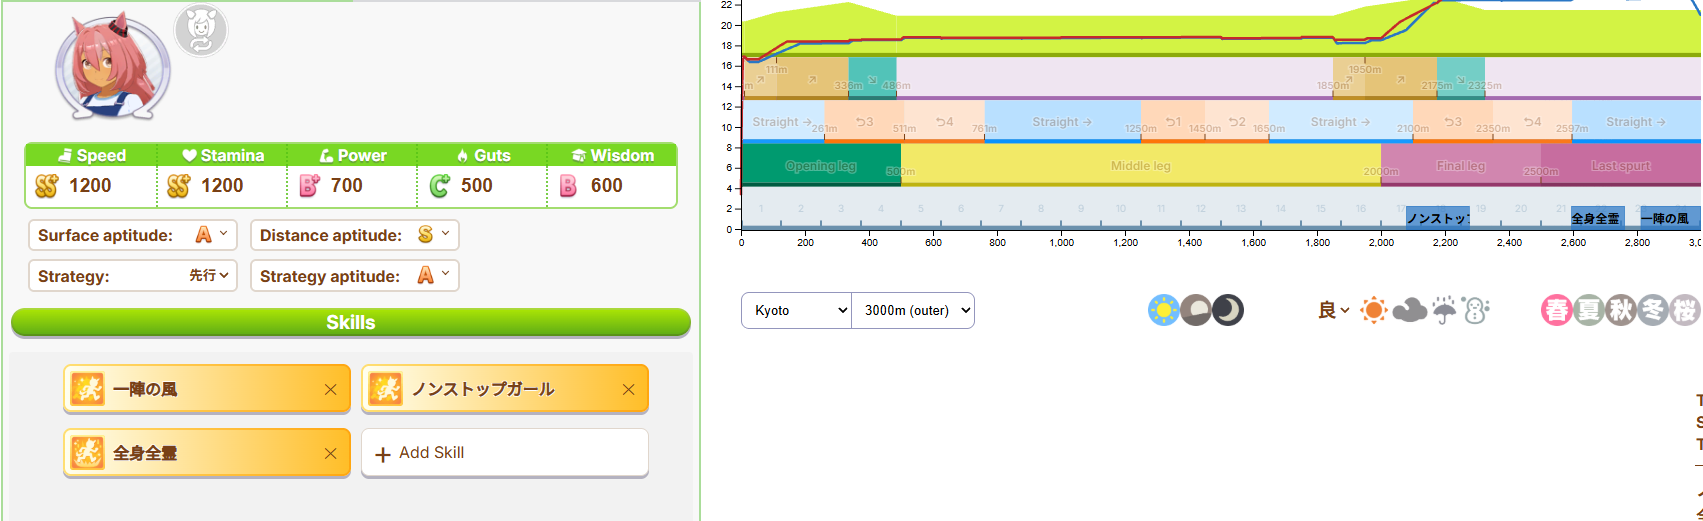The image size is (1703, 521).
Task: Click the C+ rank badge beside Guts
Action: [x=440, y=186]
